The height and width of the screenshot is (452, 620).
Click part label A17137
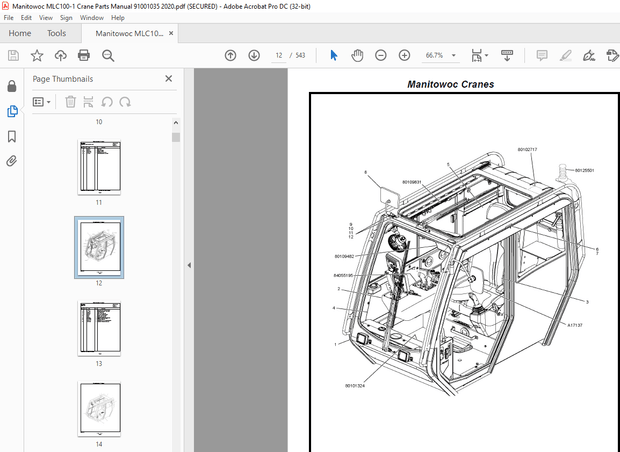(x=575, y=325)
